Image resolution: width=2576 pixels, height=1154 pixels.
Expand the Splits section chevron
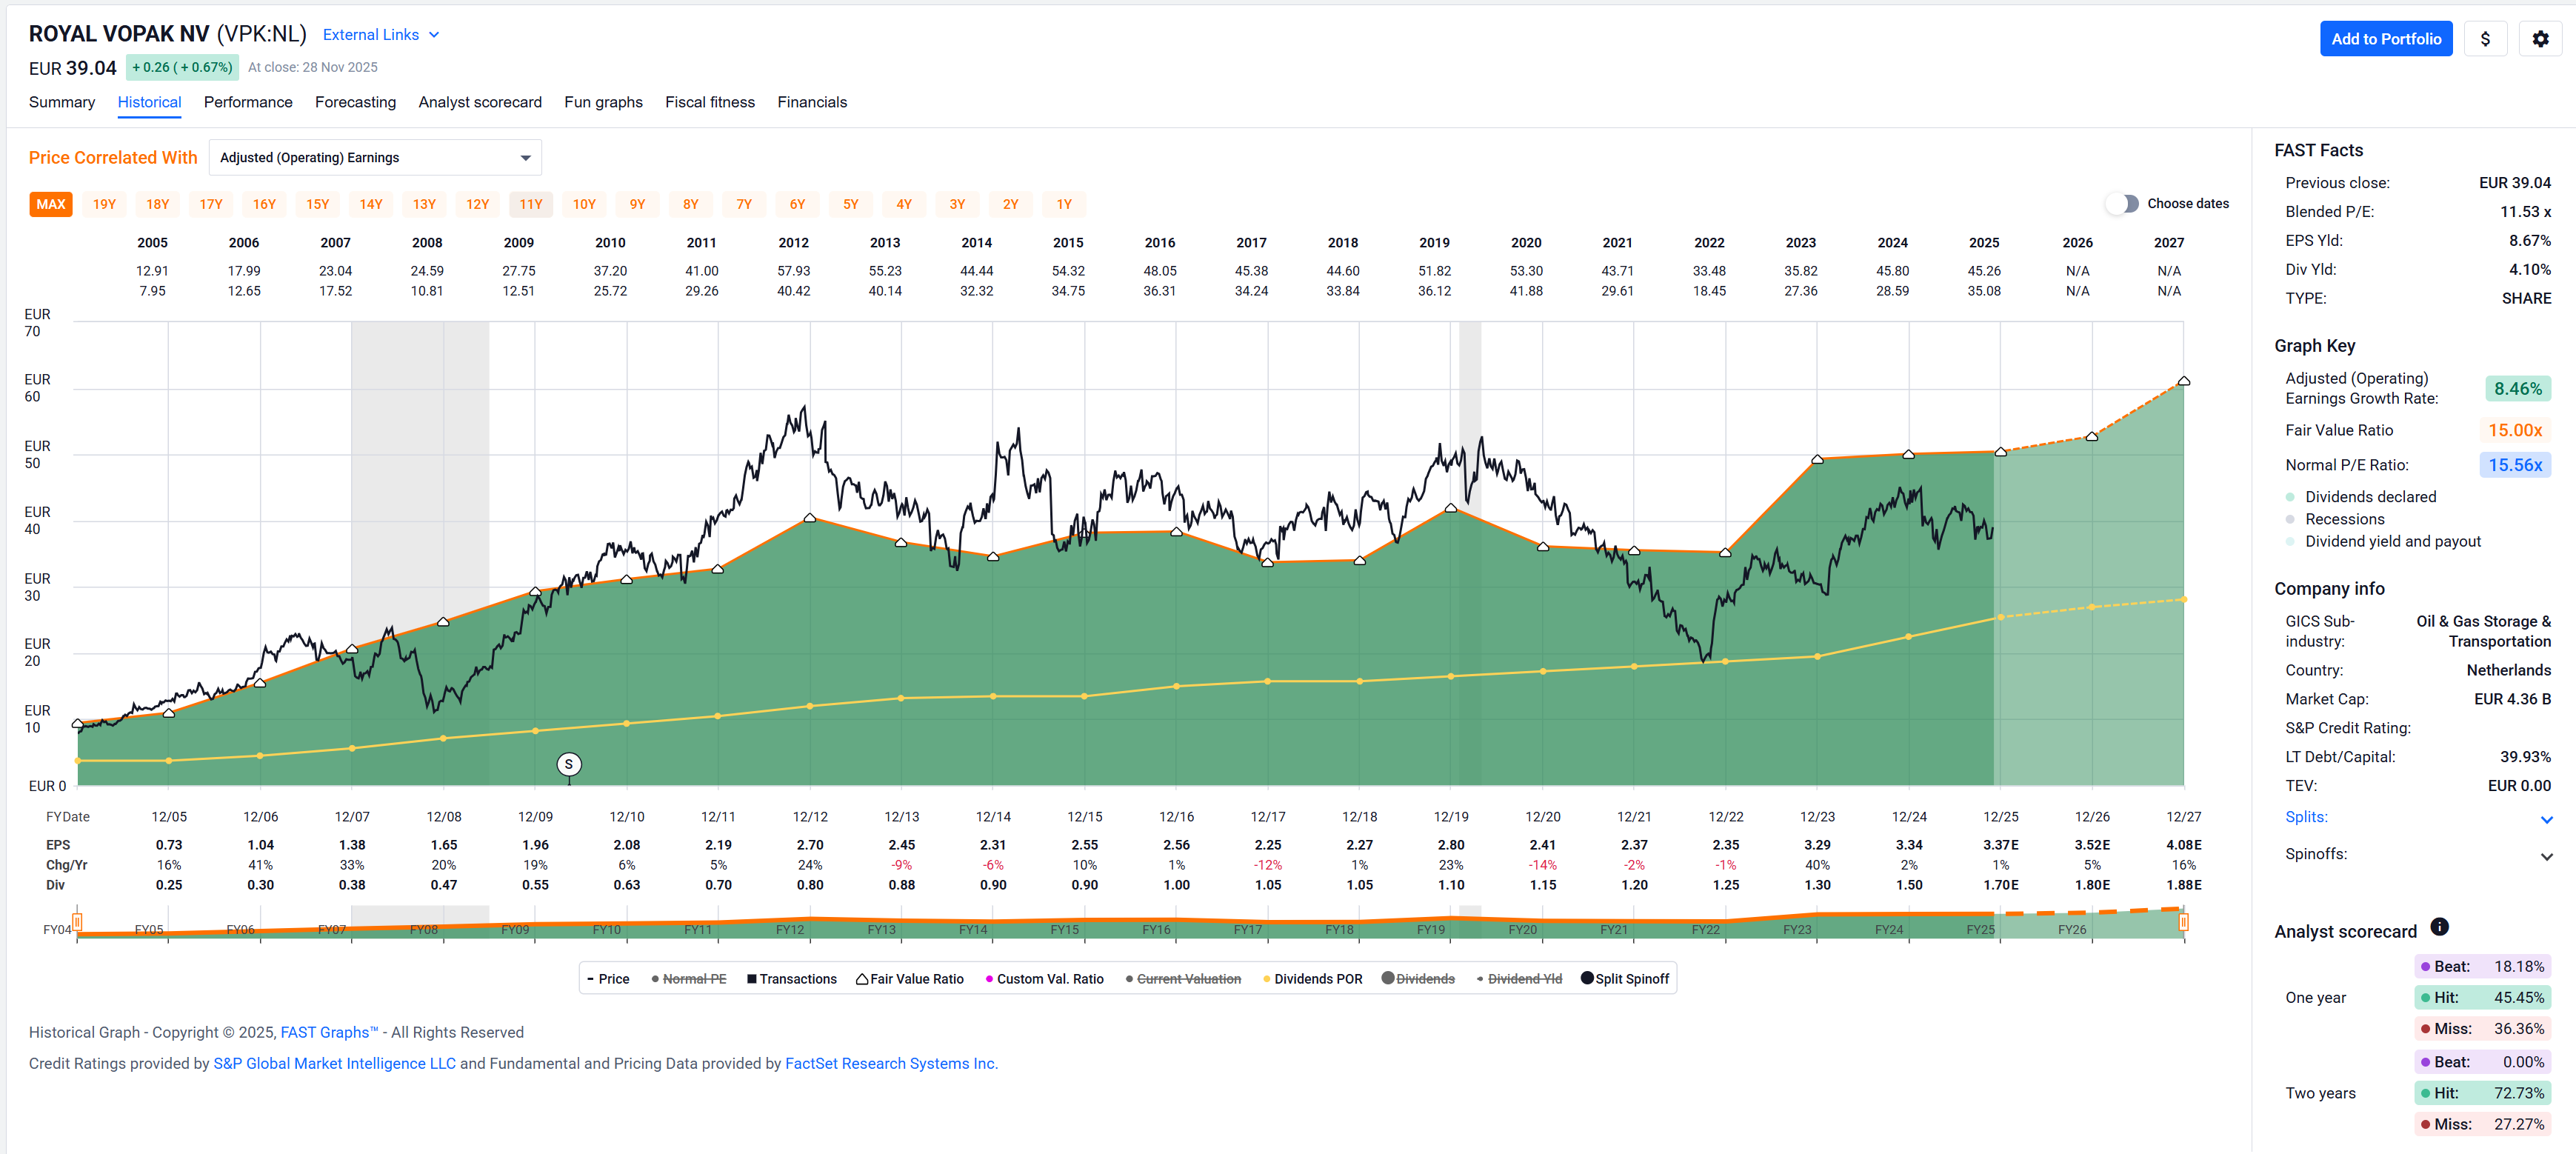2546,819
